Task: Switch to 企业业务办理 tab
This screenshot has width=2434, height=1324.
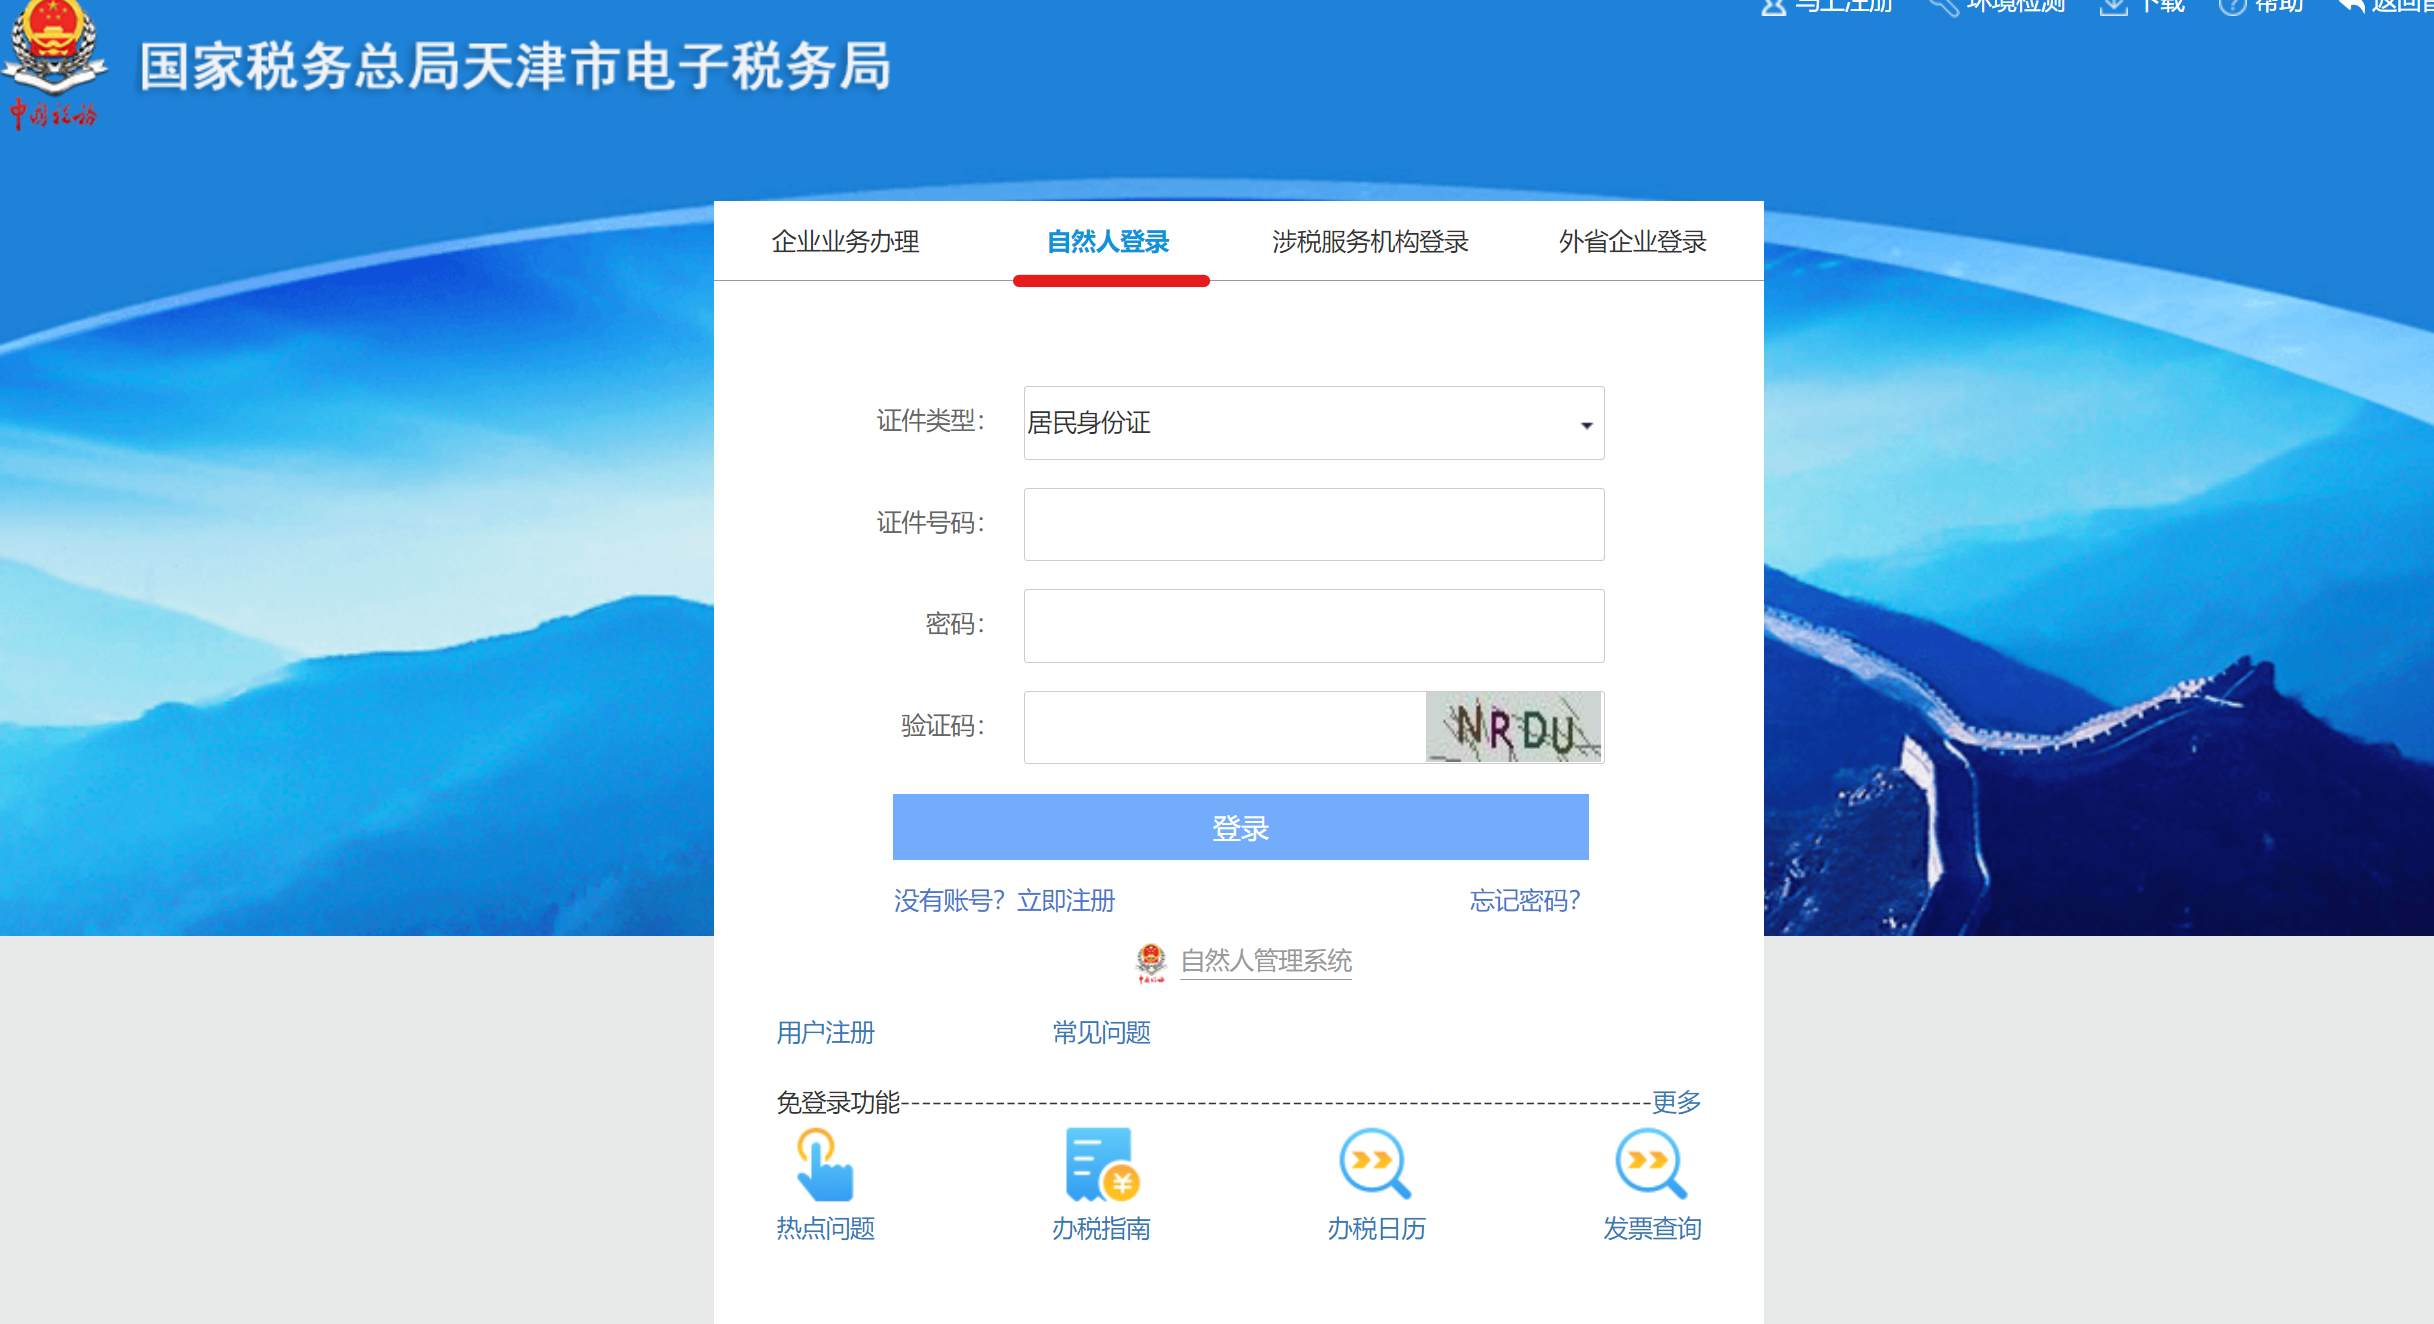Action: [845, 242]
